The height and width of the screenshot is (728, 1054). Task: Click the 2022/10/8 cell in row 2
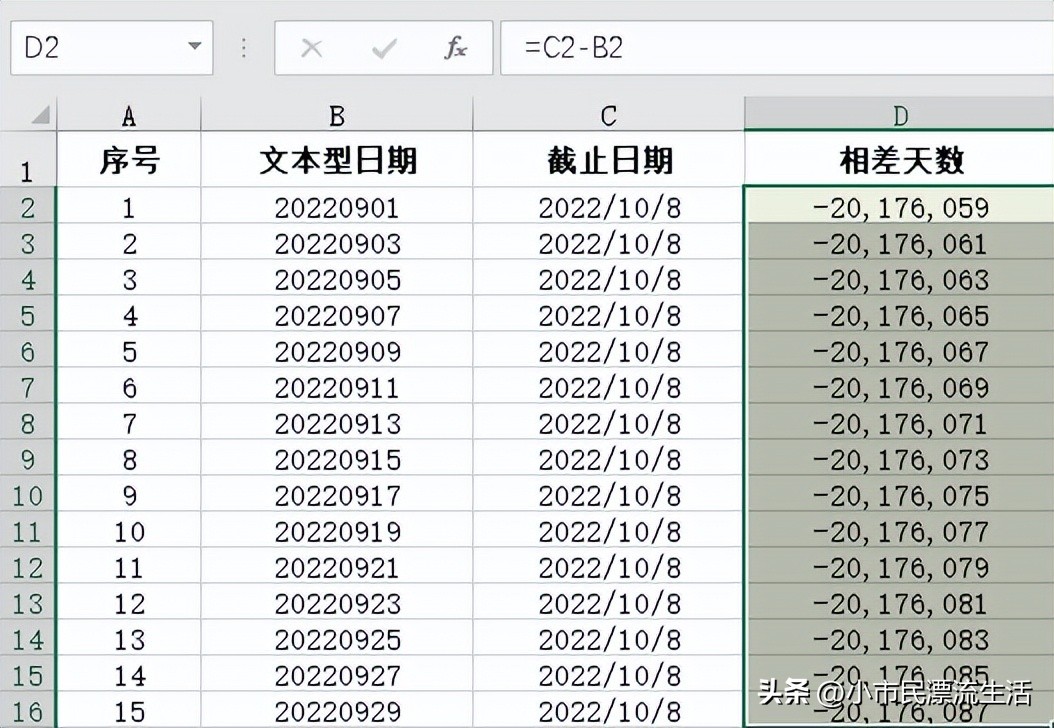coord(609,206)
